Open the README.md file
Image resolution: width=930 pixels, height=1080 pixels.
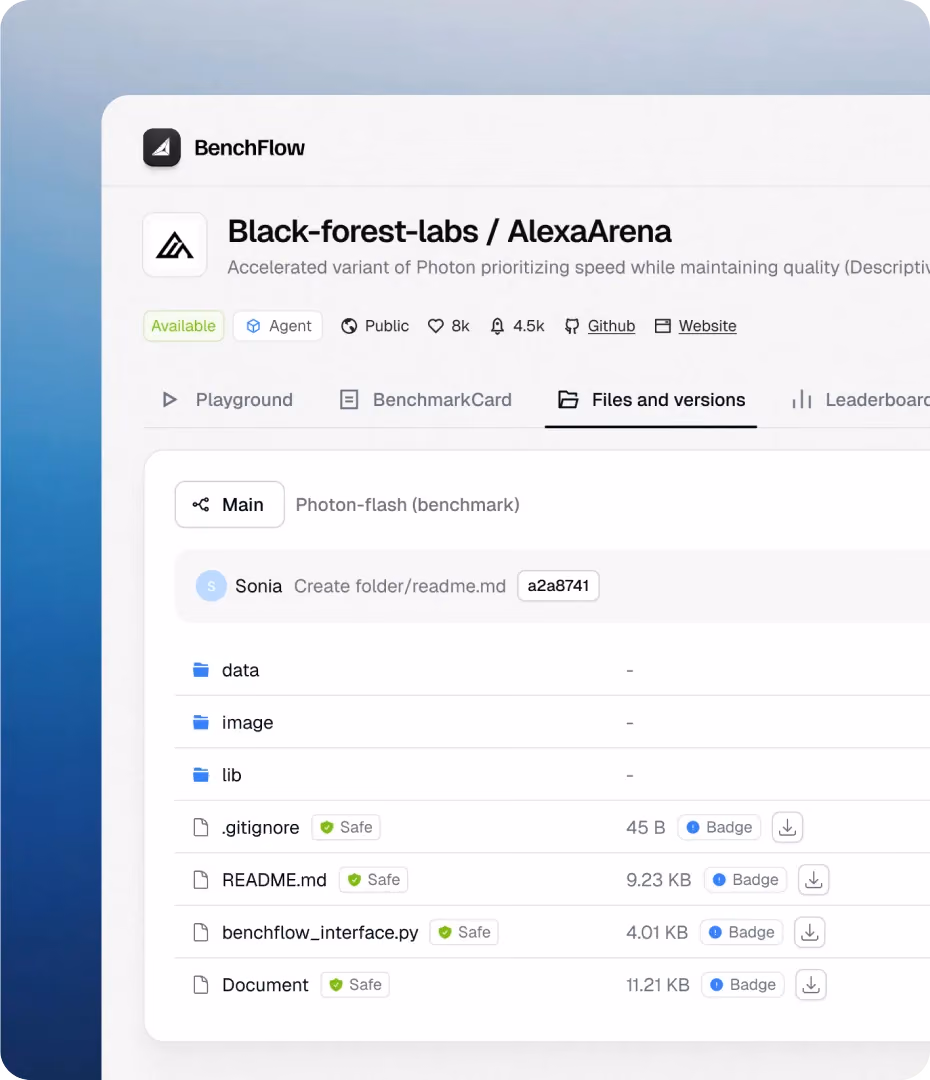(x=274, y=880)
